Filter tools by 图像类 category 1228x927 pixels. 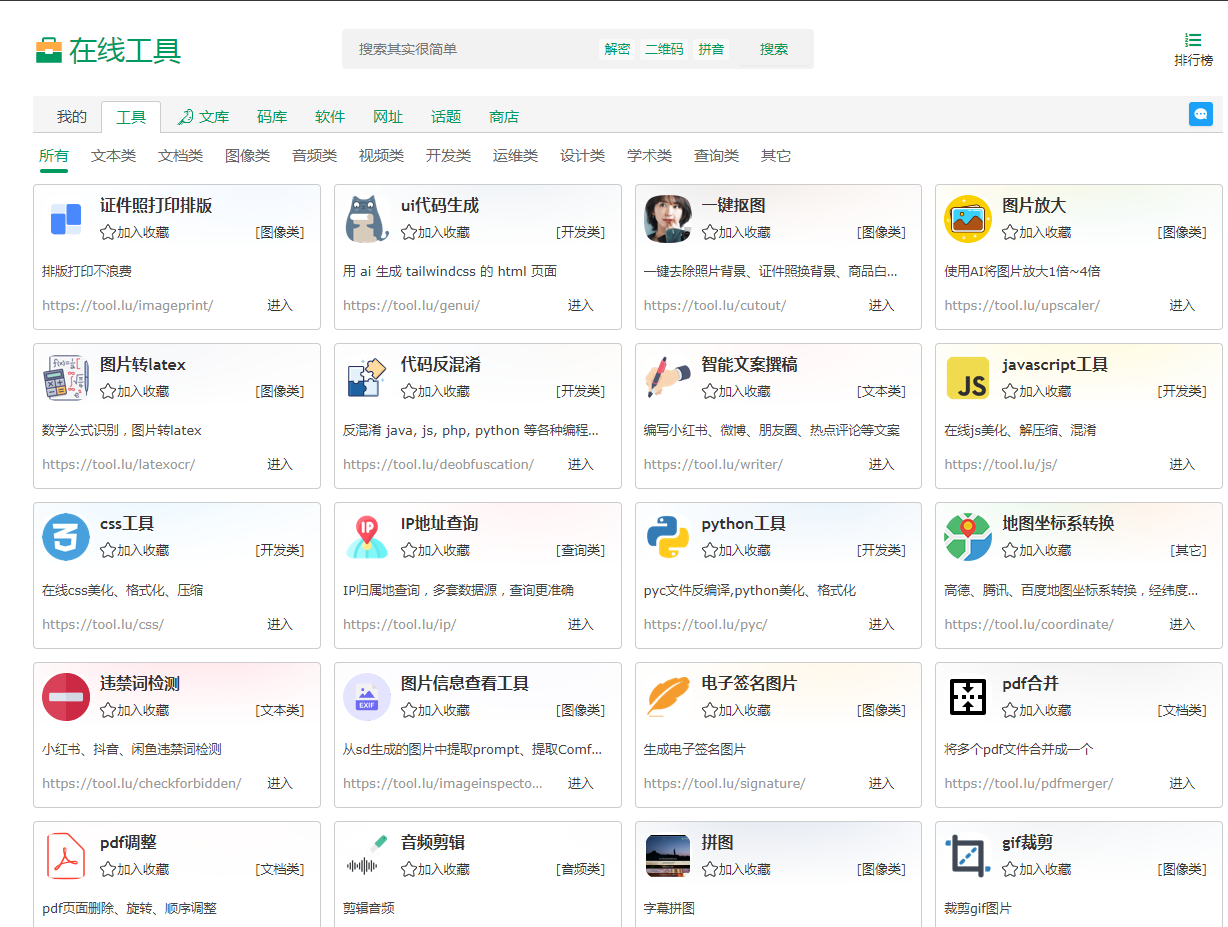[x=248, y=156]
